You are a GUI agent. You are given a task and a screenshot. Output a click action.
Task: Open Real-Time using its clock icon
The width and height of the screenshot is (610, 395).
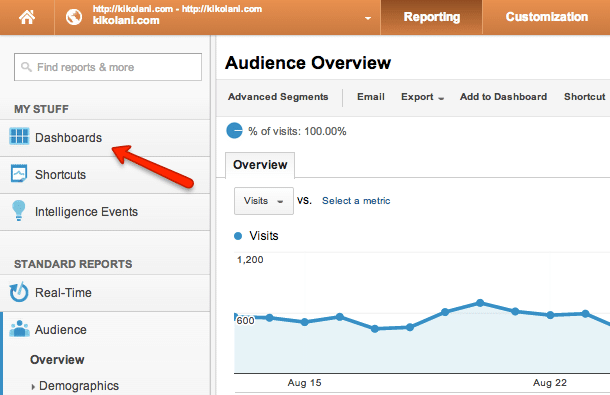click(19, 292)
